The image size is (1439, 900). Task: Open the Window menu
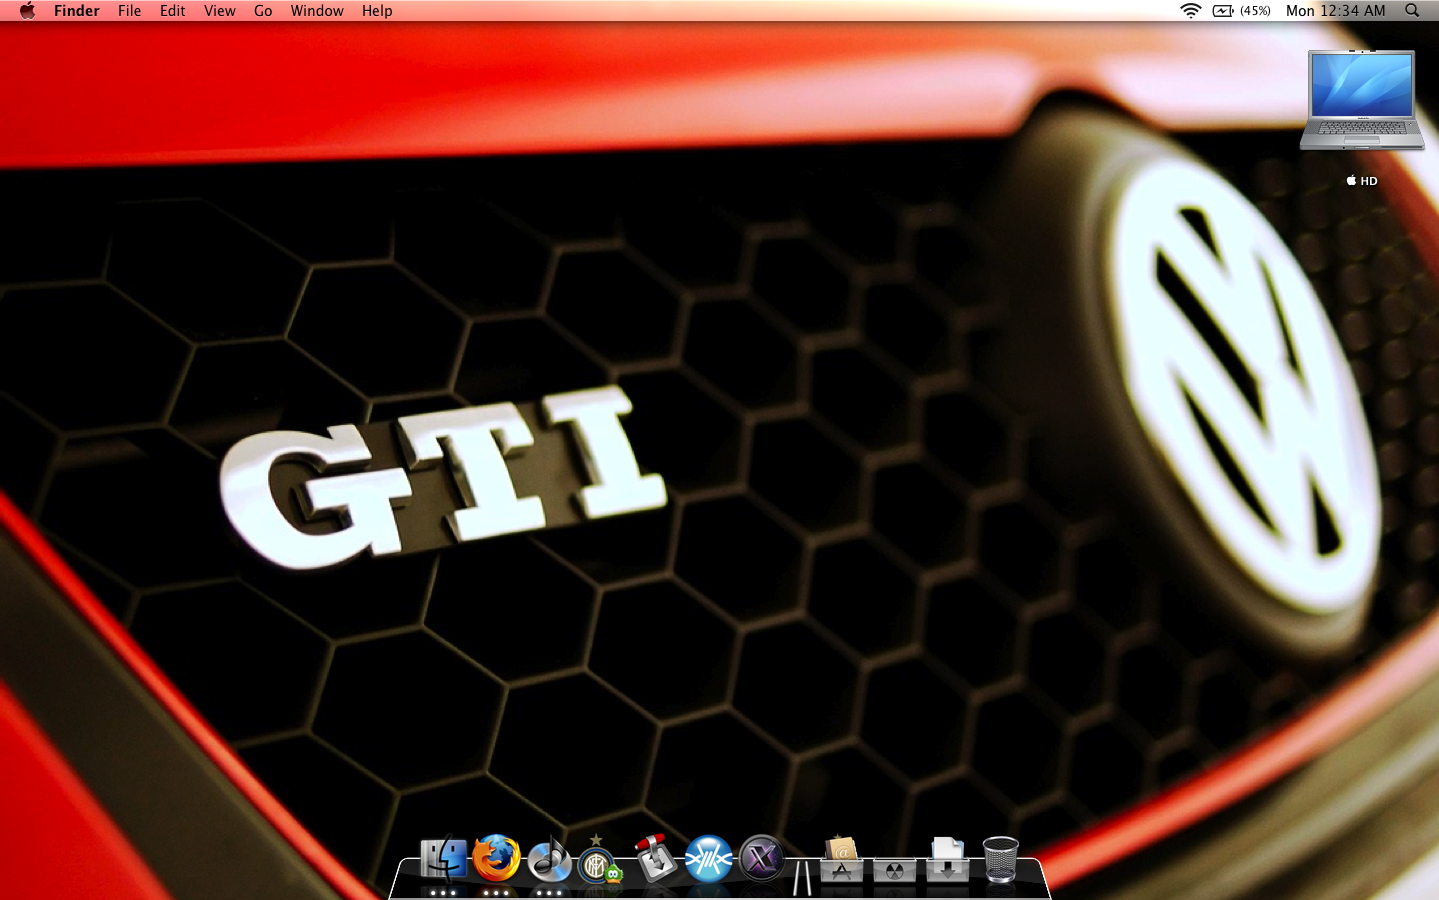[317, 10]
